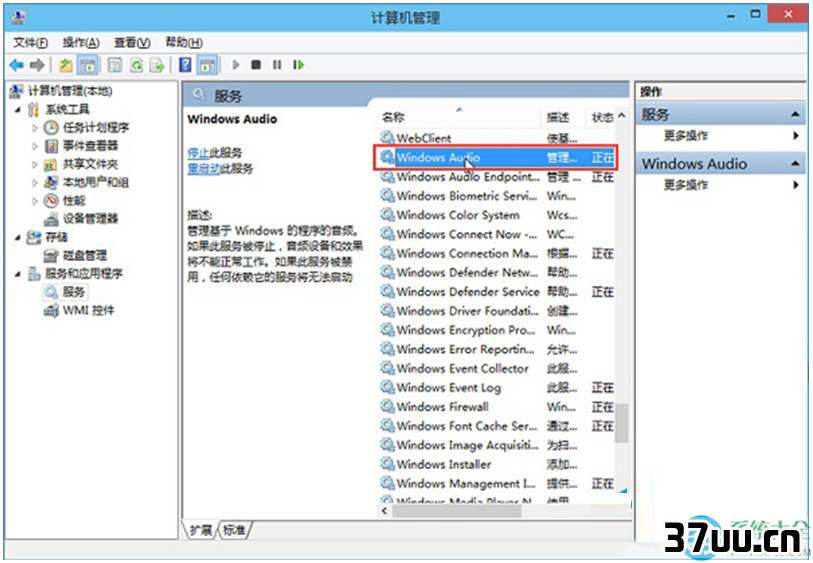Select Windows Event Log row

pos(497,388)
